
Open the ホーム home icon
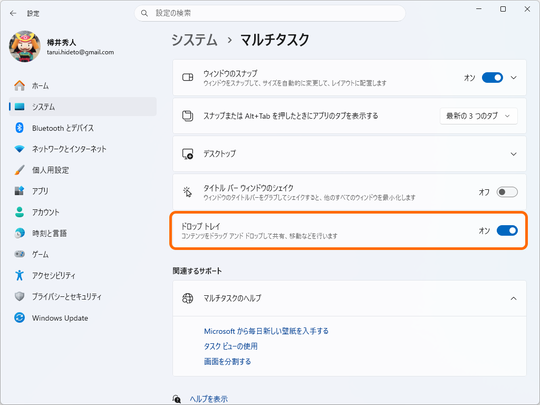[x=20, y=85]
